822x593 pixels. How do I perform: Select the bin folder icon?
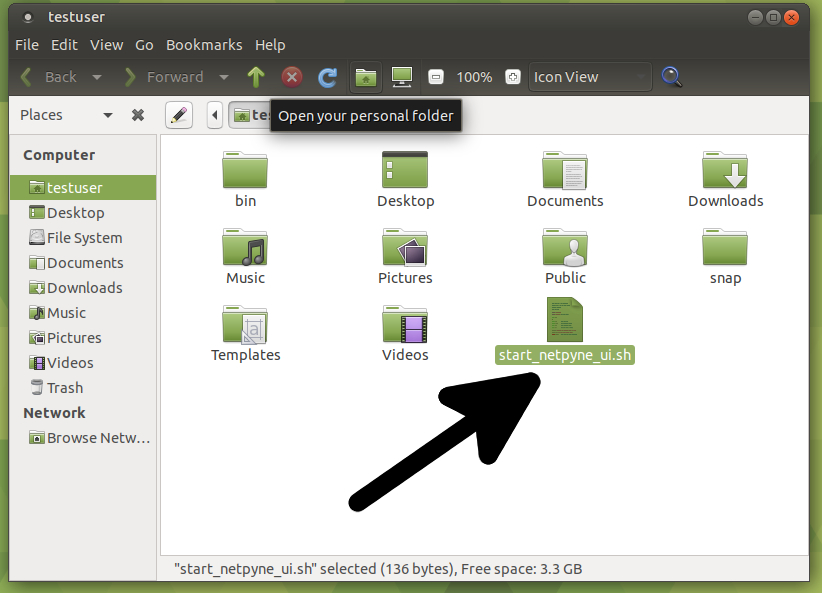[x=245, y=170]
